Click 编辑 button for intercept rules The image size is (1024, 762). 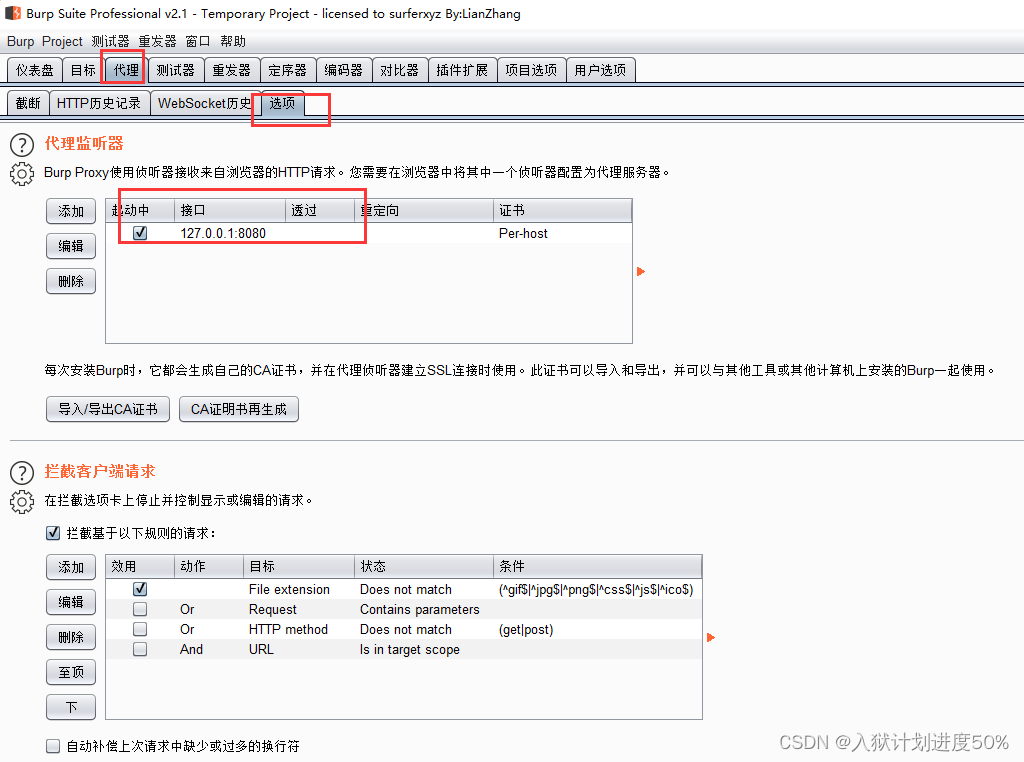click(x=71, y=602)
